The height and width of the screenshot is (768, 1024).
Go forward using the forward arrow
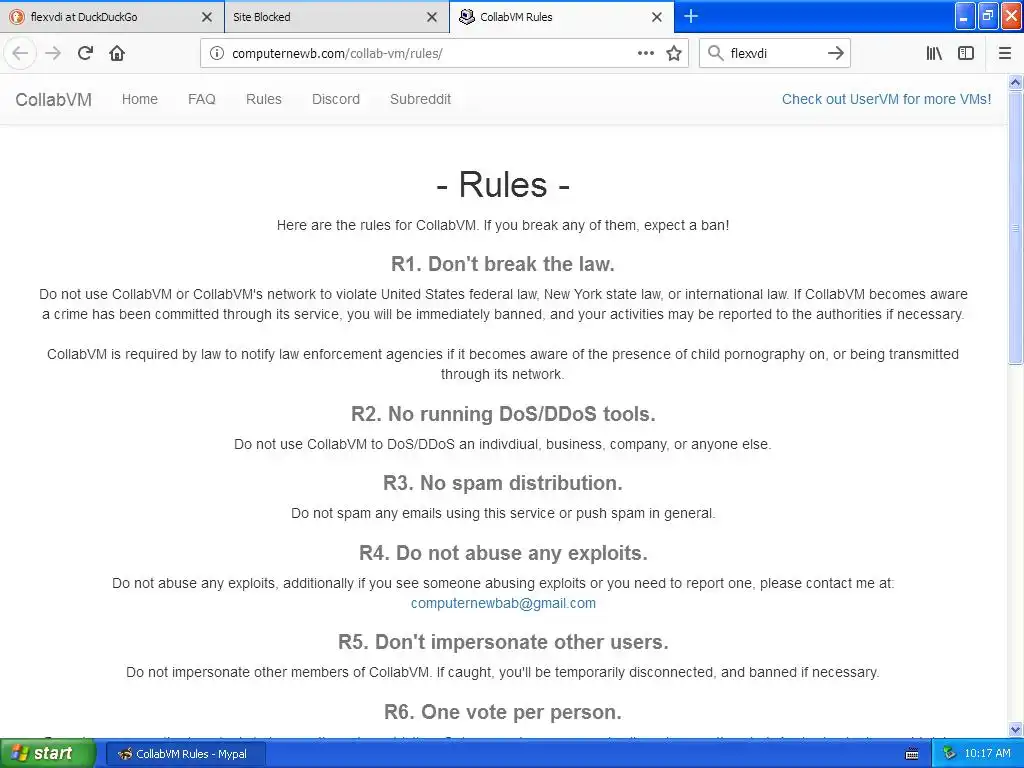coord(53,54)
